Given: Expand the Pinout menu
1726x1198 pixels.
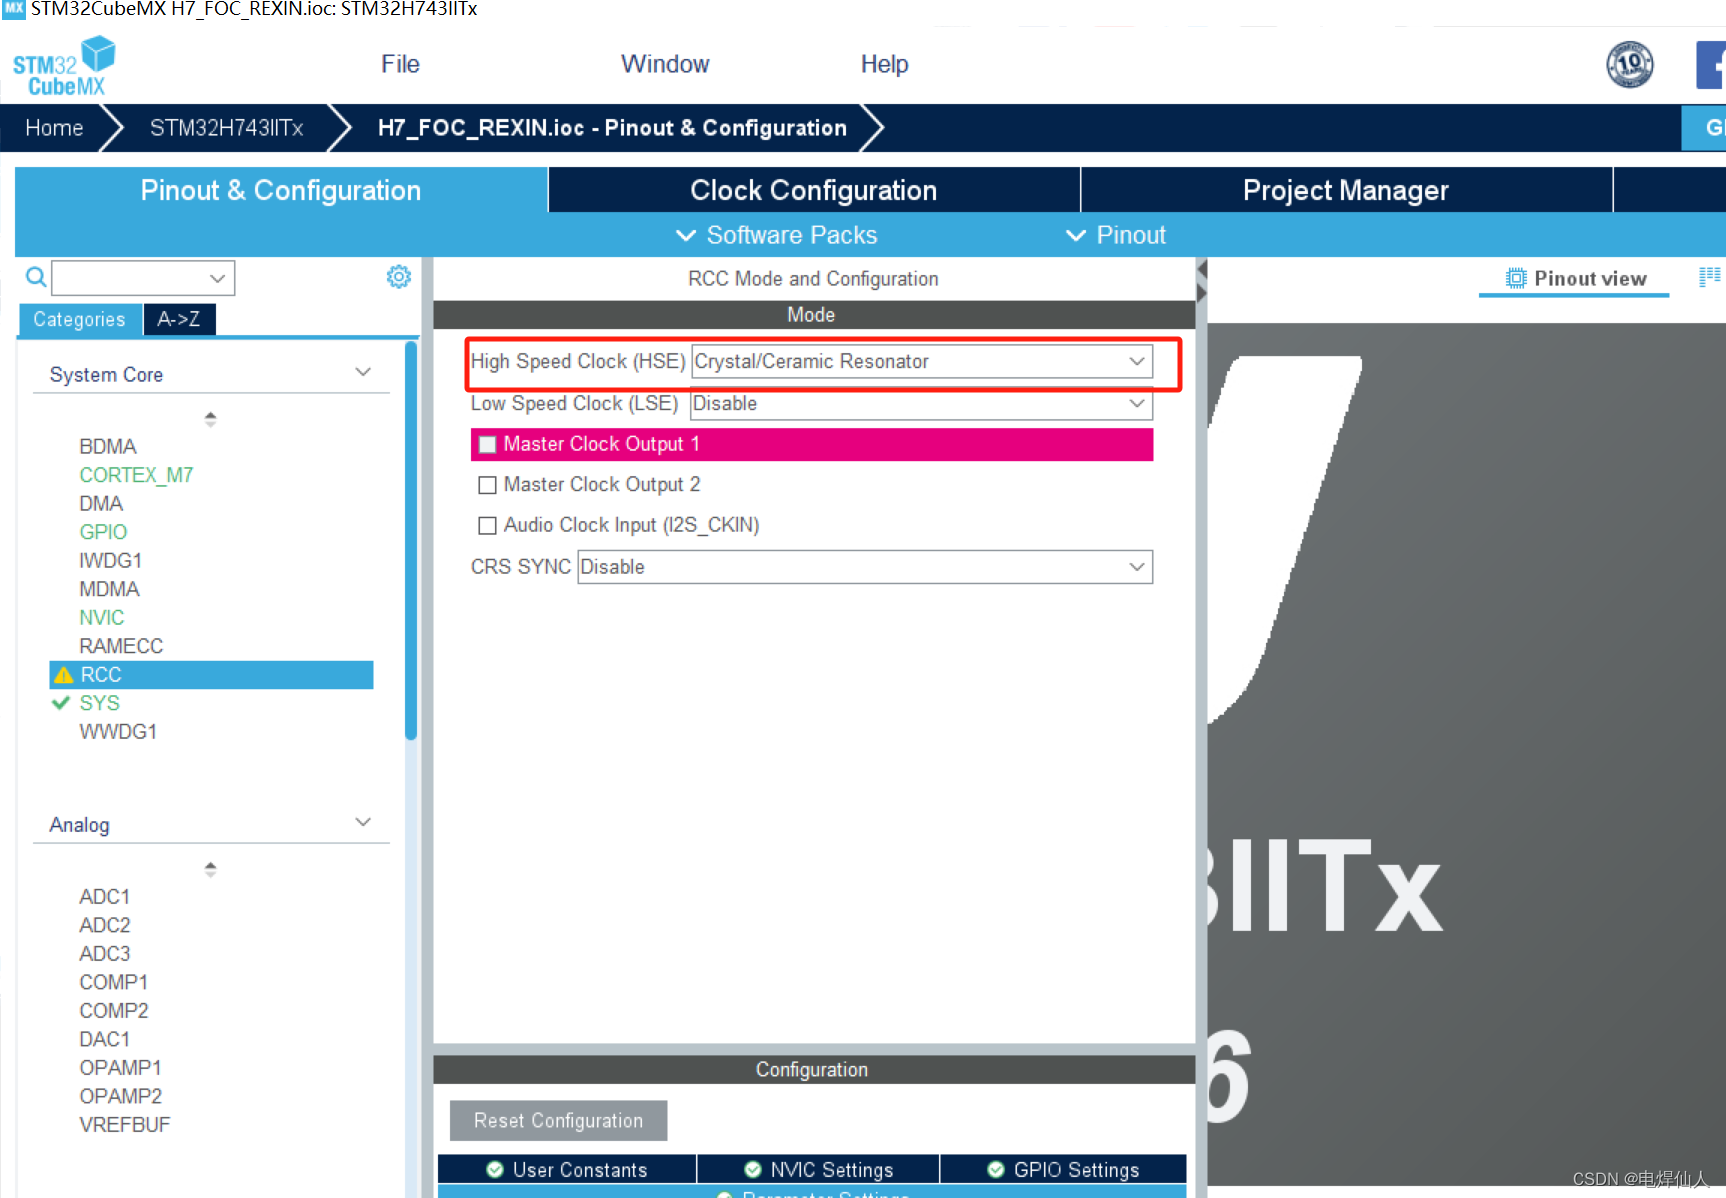Looking at the screenshot, I should click(x=1116, y=235).
